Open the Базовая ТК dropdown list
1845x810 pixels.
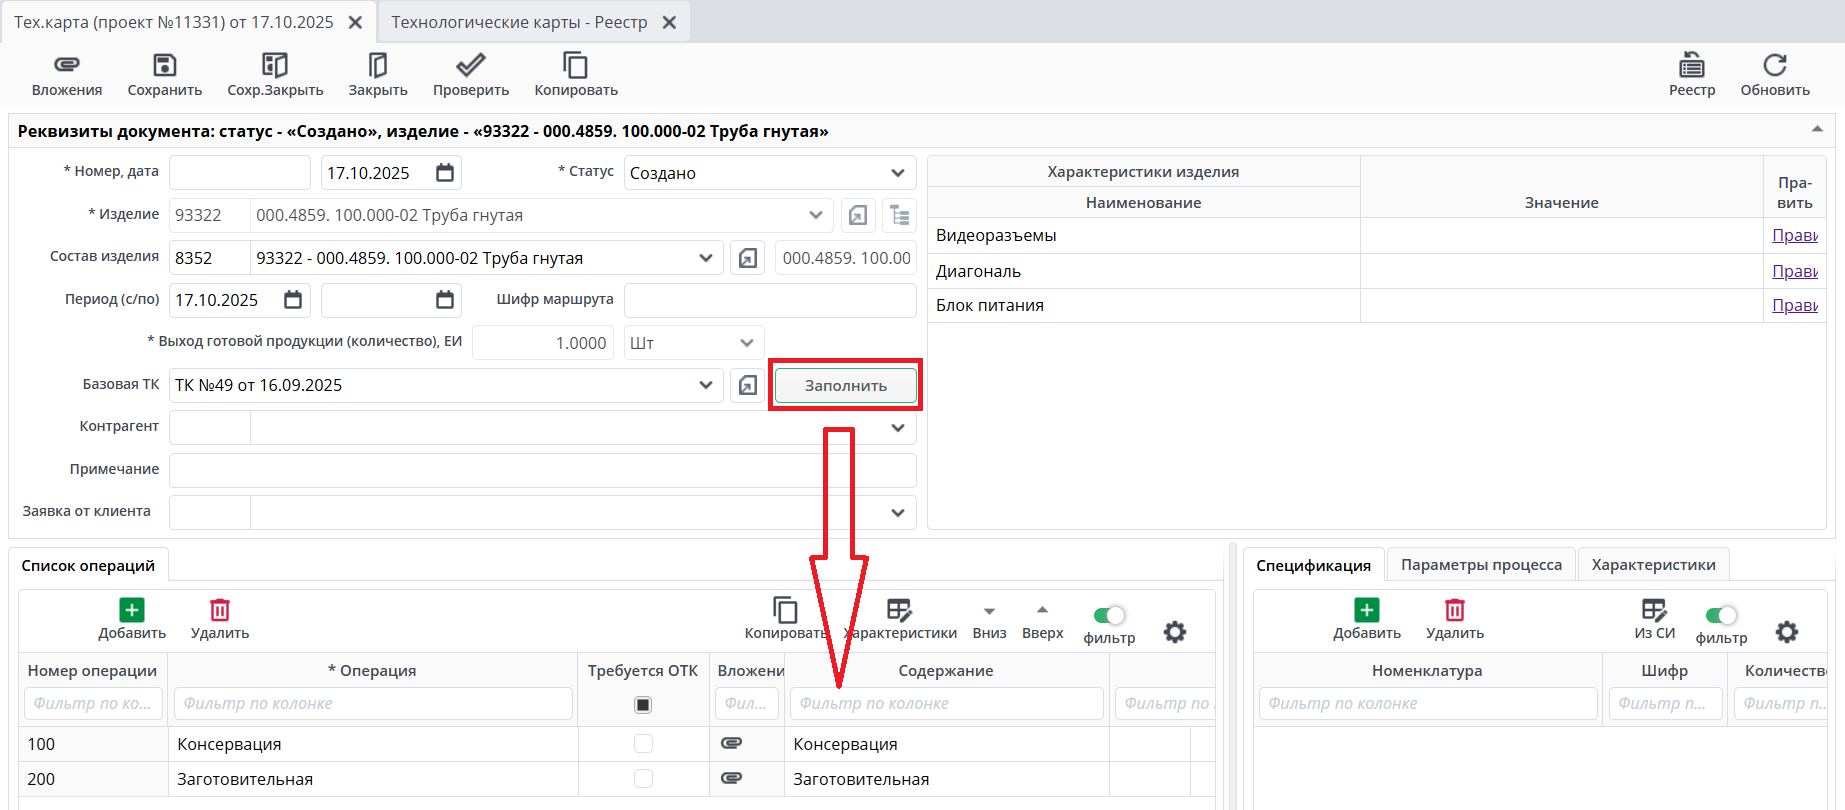pyautogui.click(x=705, y=385)
